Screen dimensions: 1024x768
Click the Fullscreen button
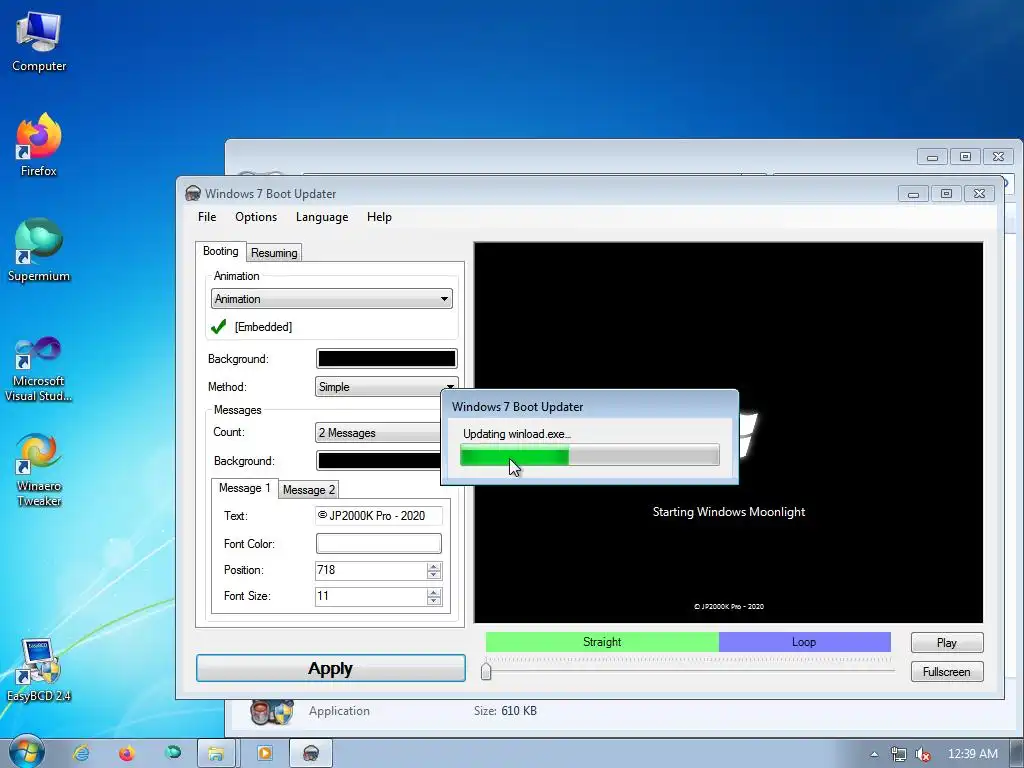click(947, 671)
